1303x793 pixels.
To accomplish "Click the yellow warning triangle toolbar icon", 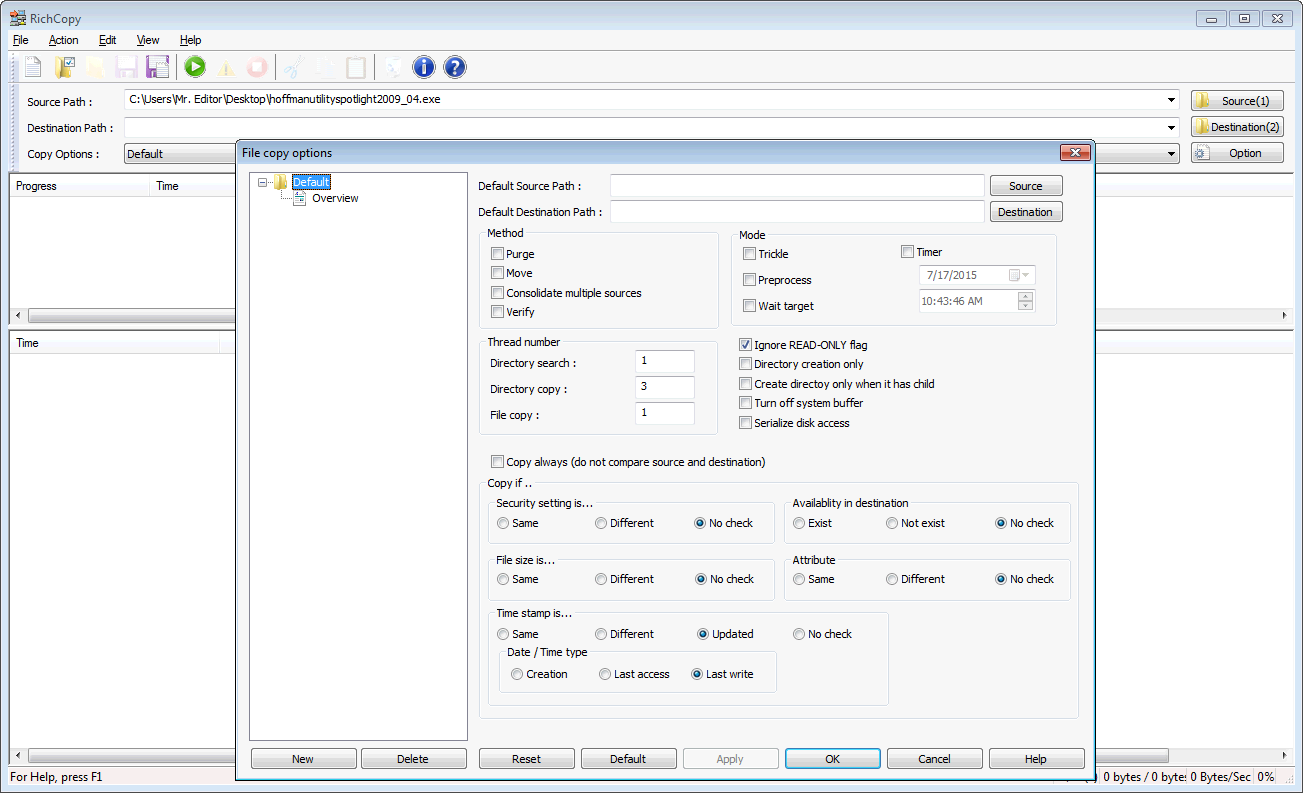I will [x=227, y=67].
